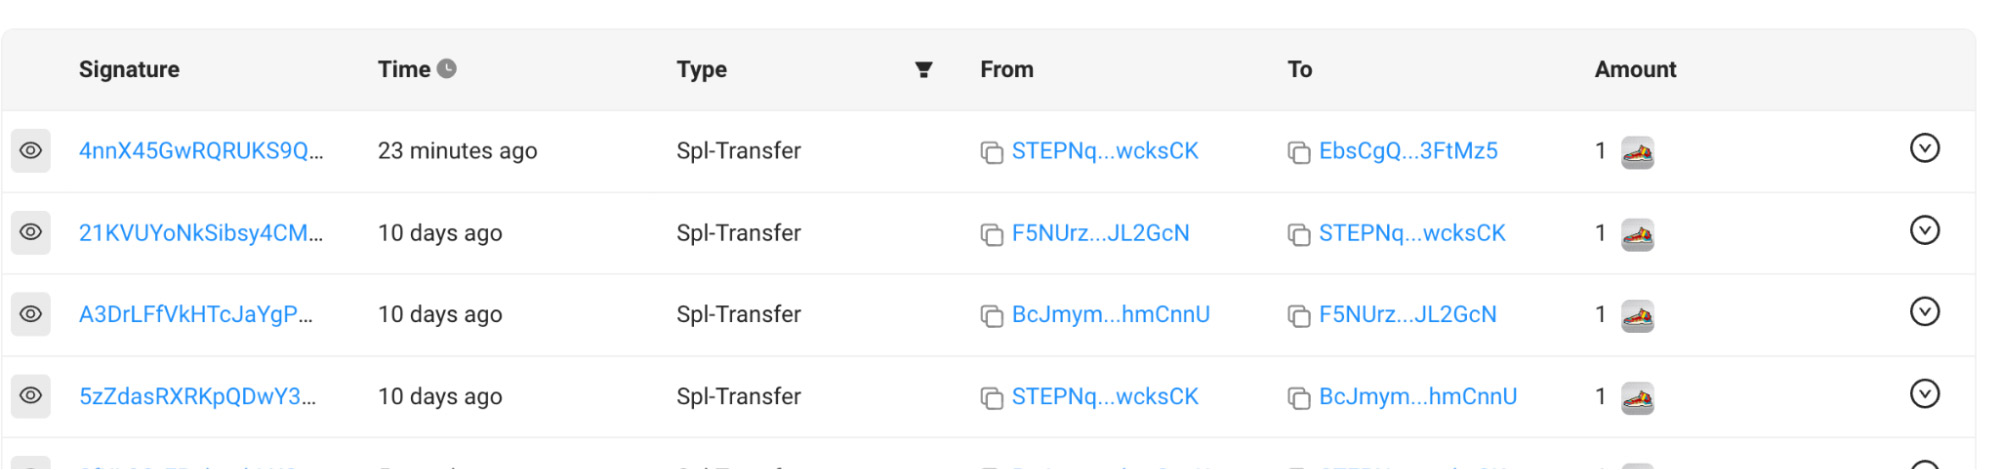Click eye icon for 21KVUYoNkSibsy4CM transaction

click(x=31, y=232)
